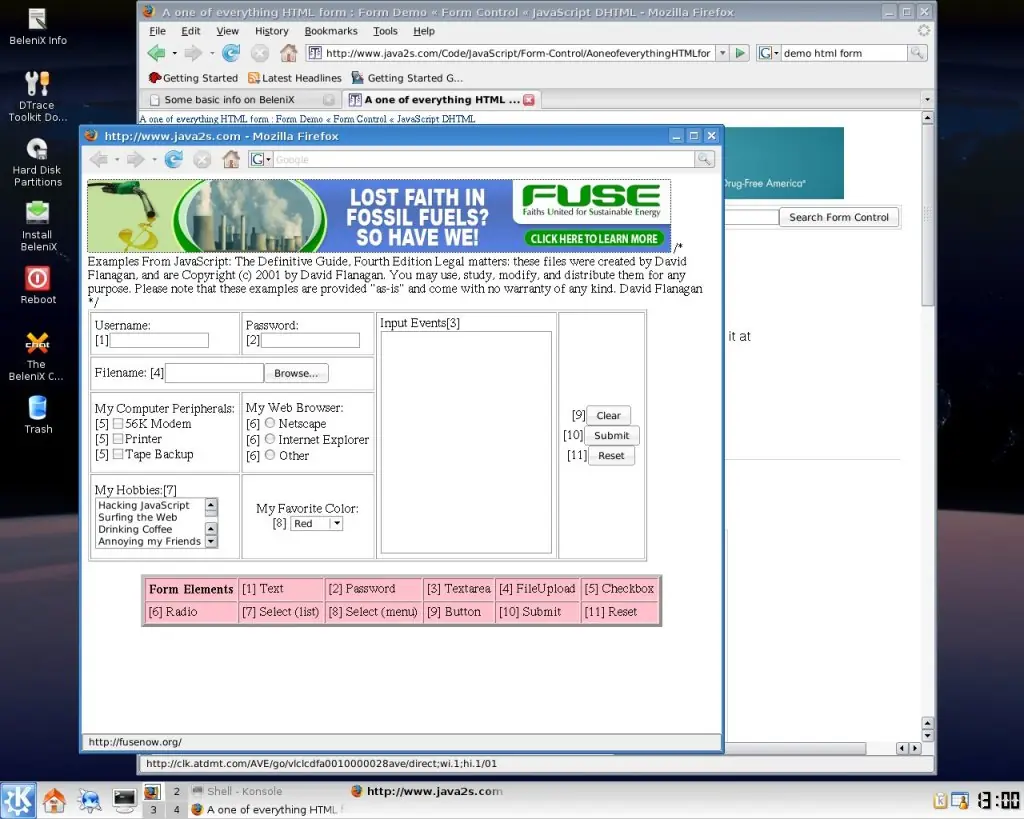
Task: Select the Netscape radio button
Action: [x=270, y=423]
